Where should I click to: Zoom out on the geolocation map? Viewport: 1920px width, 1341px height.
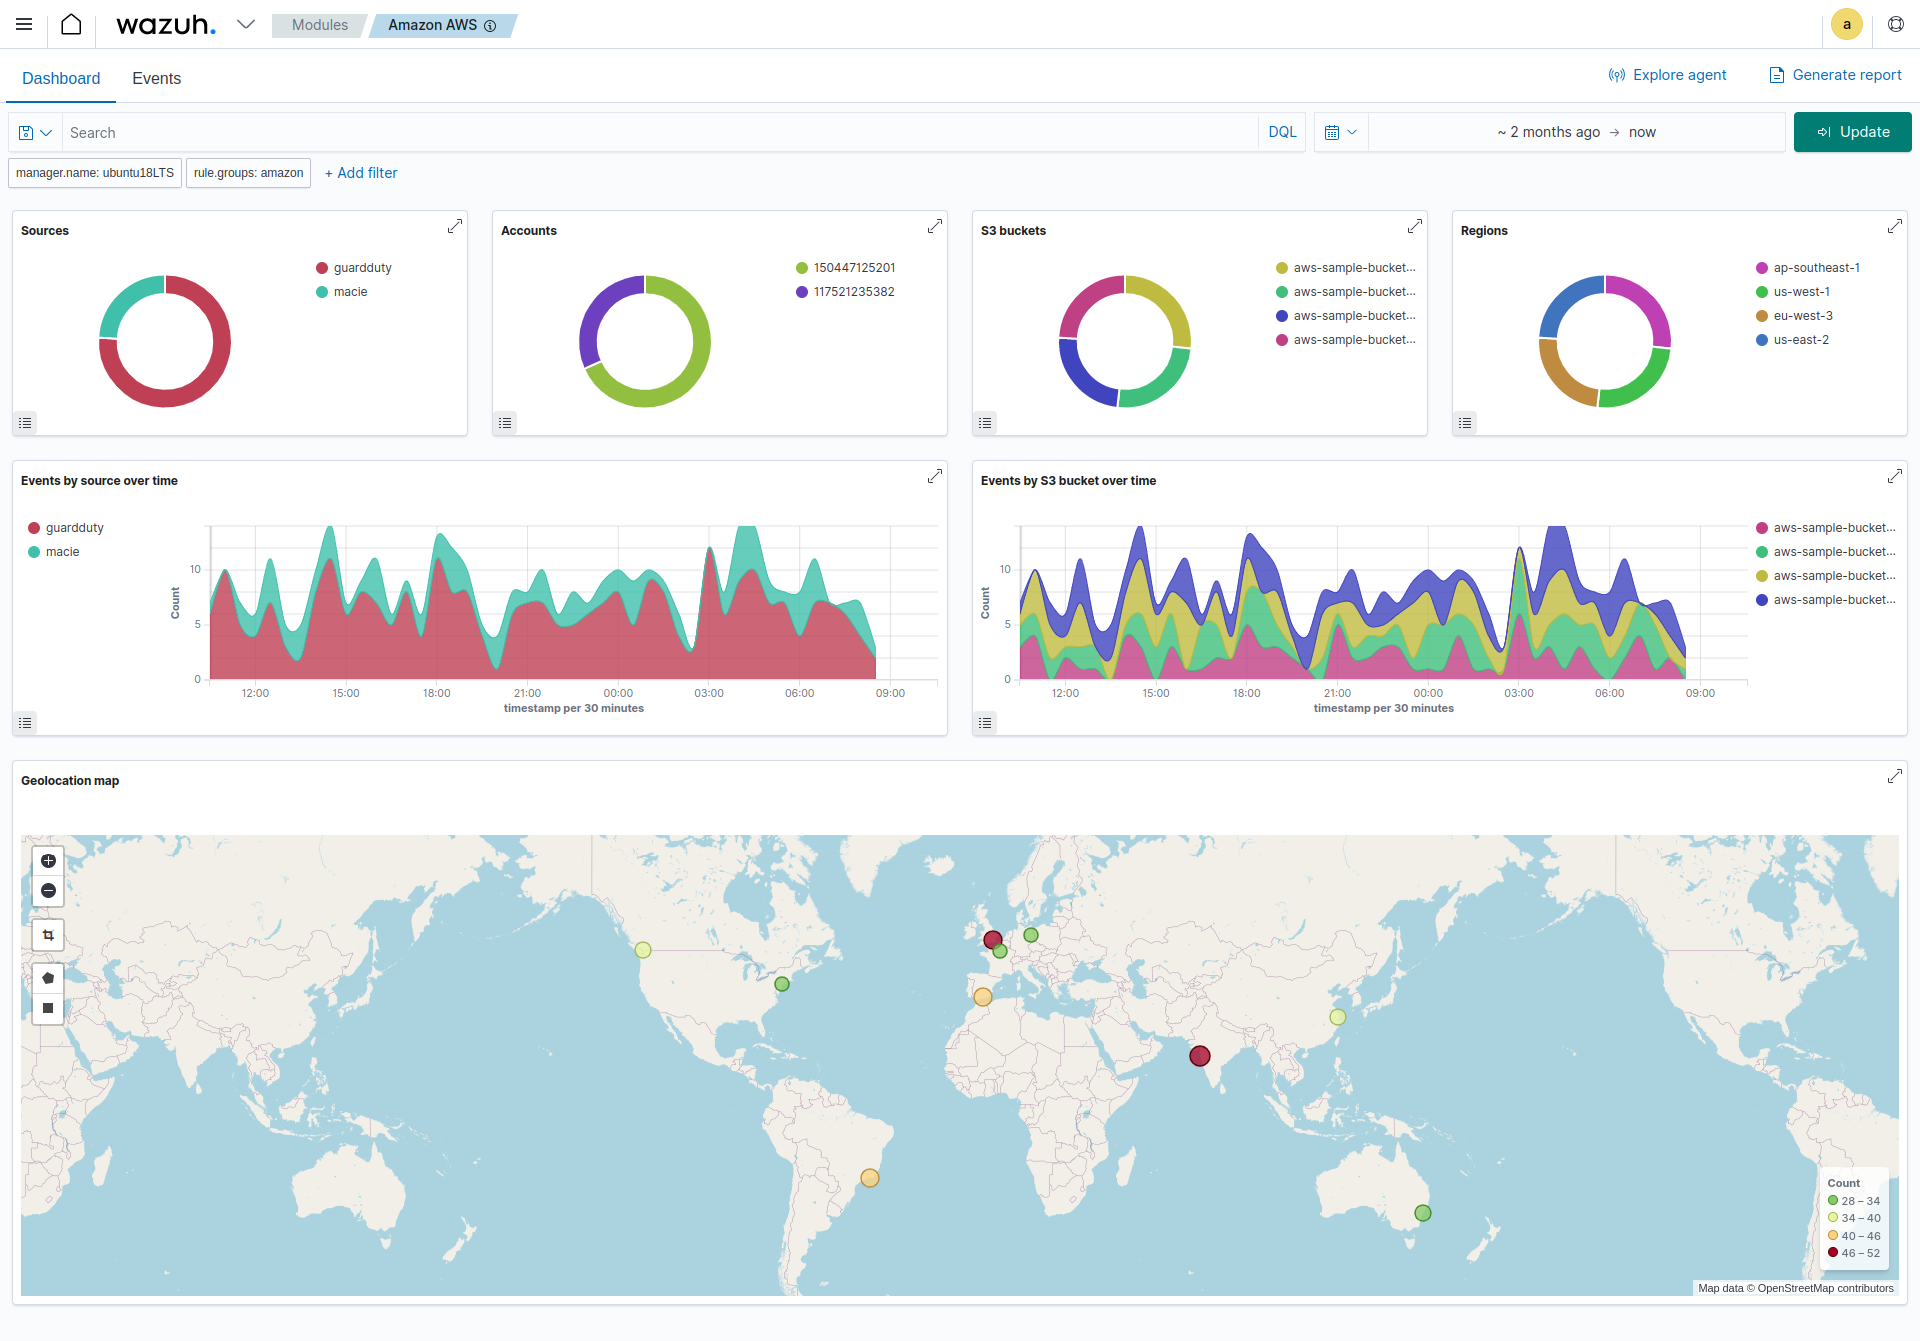coord(48,891)
